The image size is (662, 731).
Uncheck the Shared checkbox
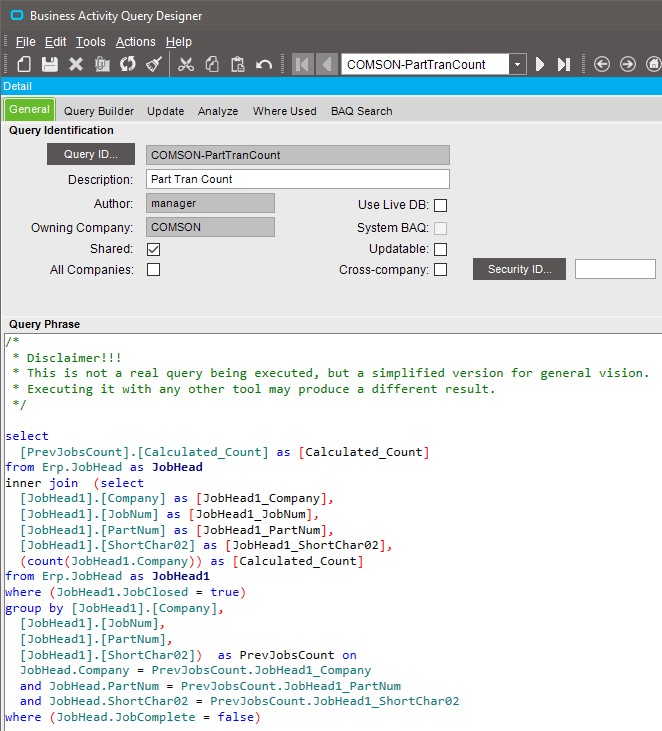click(x=154, y=249)
